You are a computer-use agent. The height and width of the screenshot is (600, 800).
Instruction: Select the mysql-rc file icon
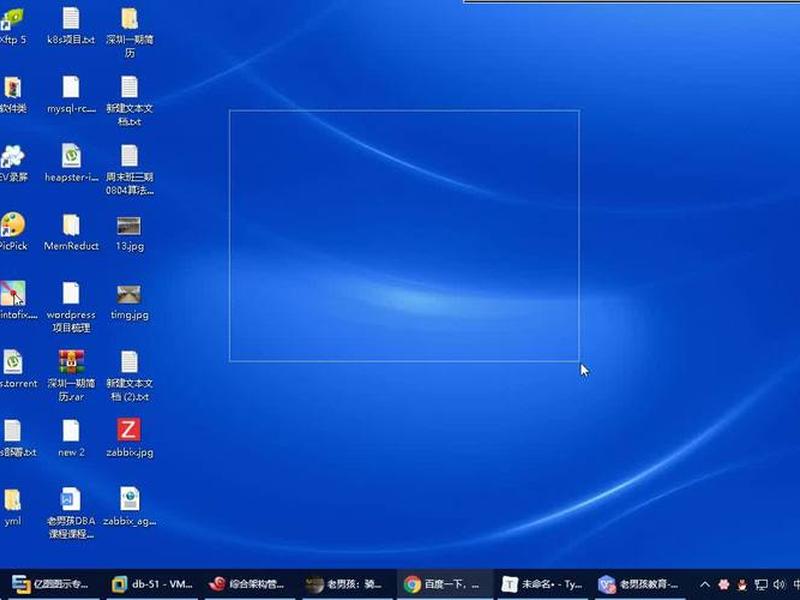pos(71,87)
